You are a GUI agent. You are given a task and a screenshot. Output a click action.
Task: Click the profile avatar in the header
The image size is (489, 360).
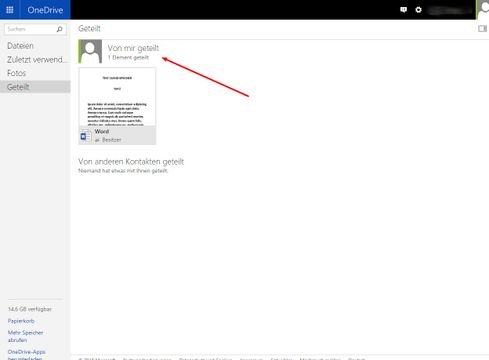coord(483,9)
